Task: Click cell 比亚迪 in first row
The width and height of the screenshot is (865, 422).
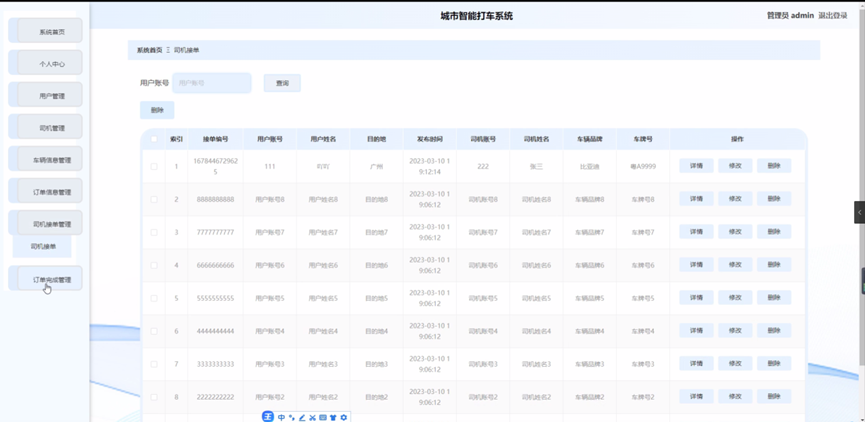Action: pos(590,166)
